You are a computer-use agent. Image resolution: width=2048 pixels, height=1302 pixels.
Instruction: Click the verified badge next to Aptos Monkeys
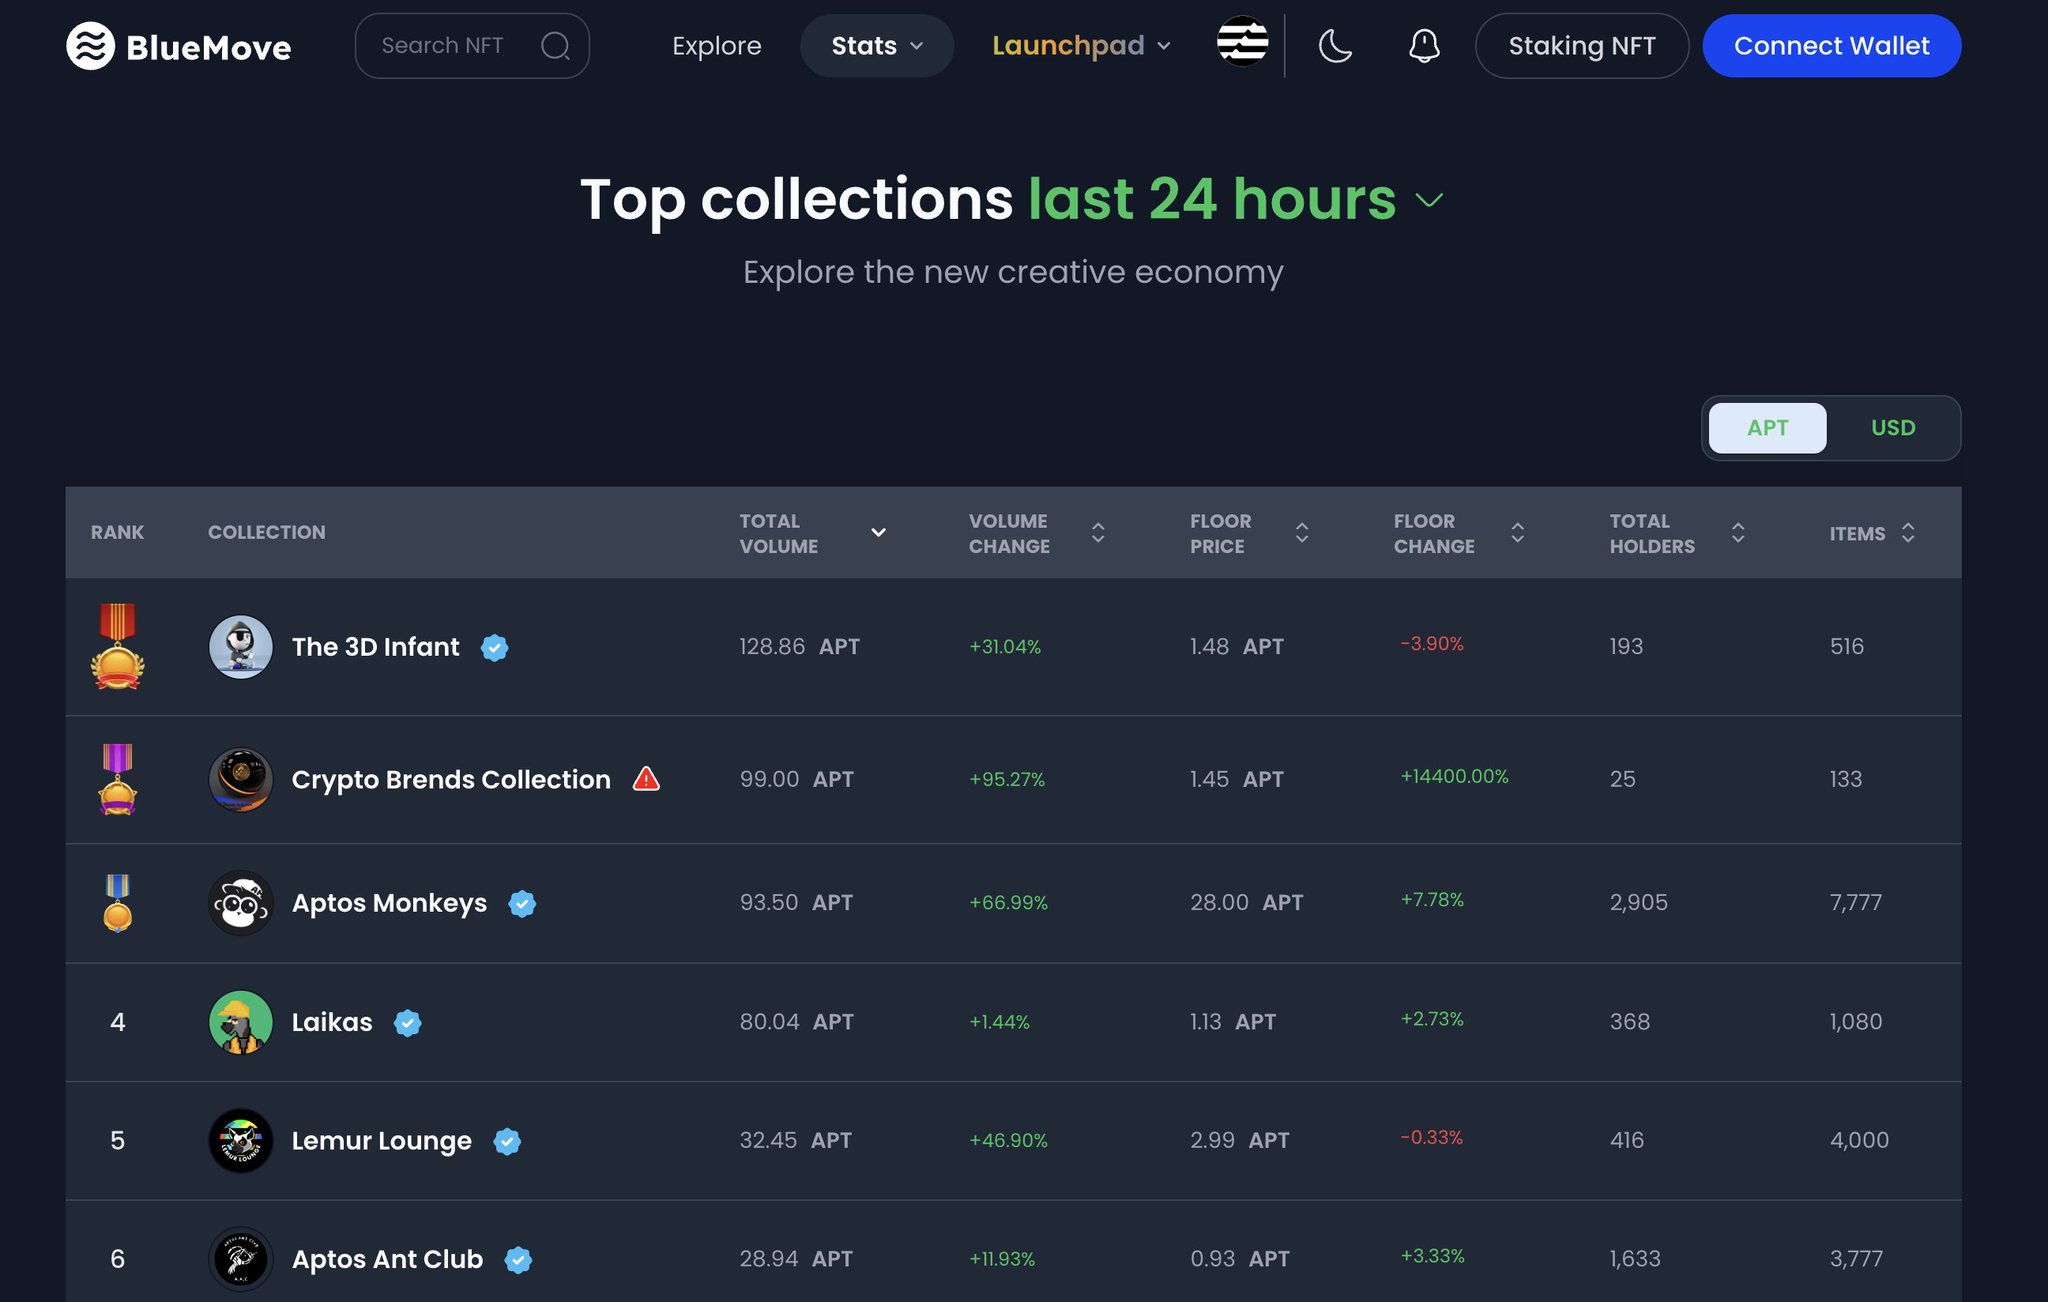522,903
